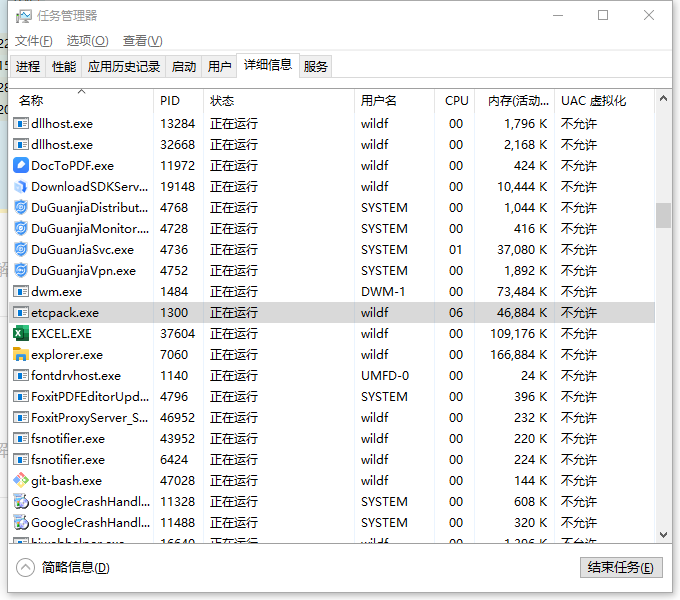Click the icon of fsnotifier.exe PID 6424

pyautogui.click(x=21, y=460)
